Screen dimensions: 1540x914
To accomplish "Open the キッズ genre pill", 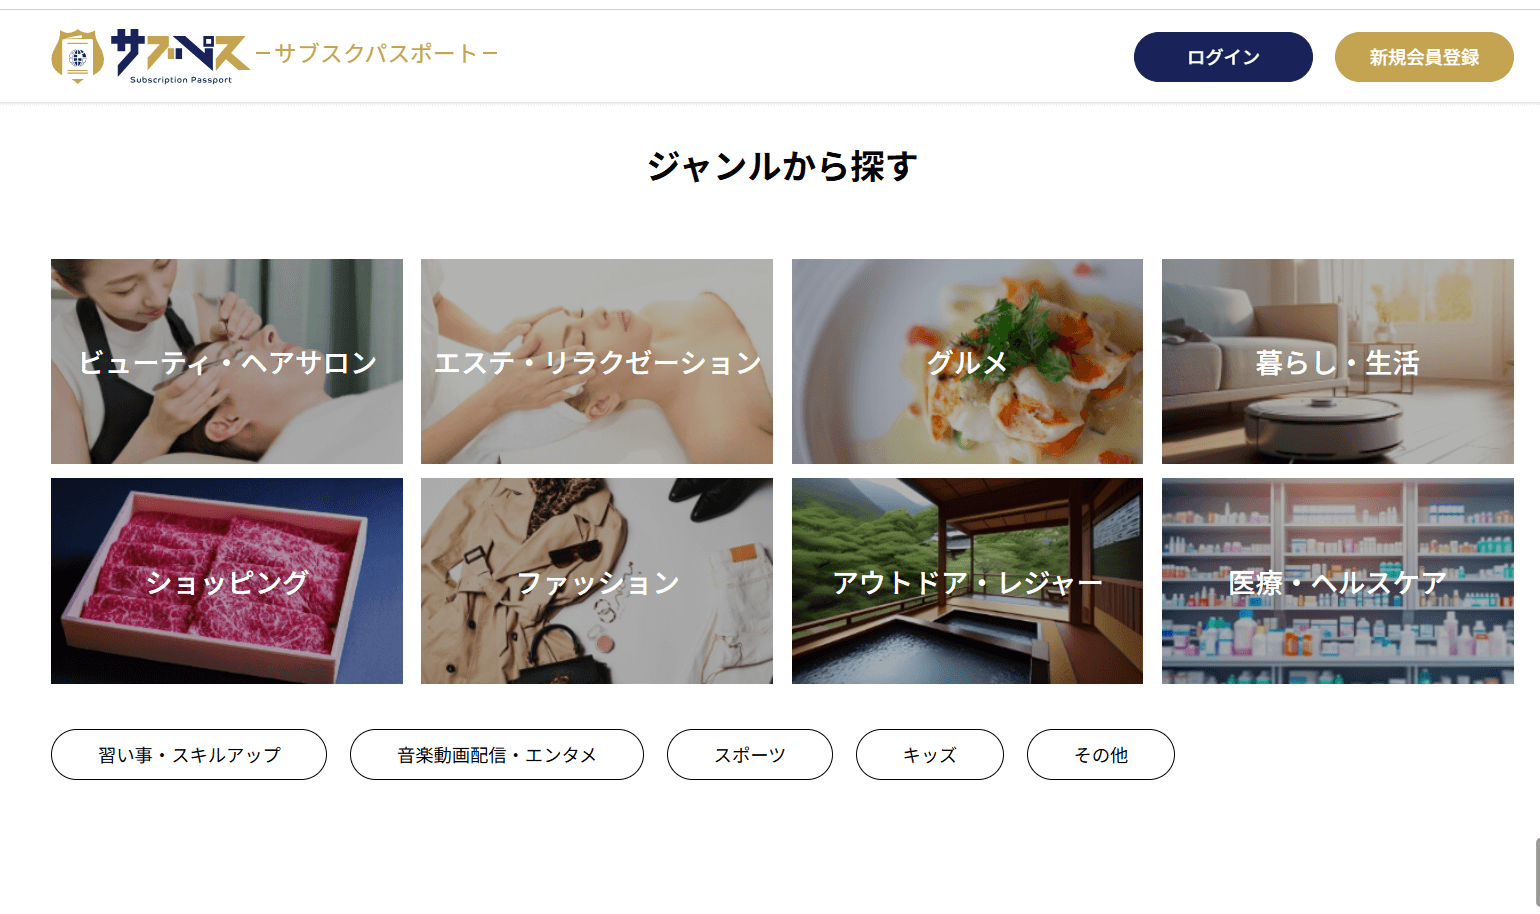I will tap(930, 755).
